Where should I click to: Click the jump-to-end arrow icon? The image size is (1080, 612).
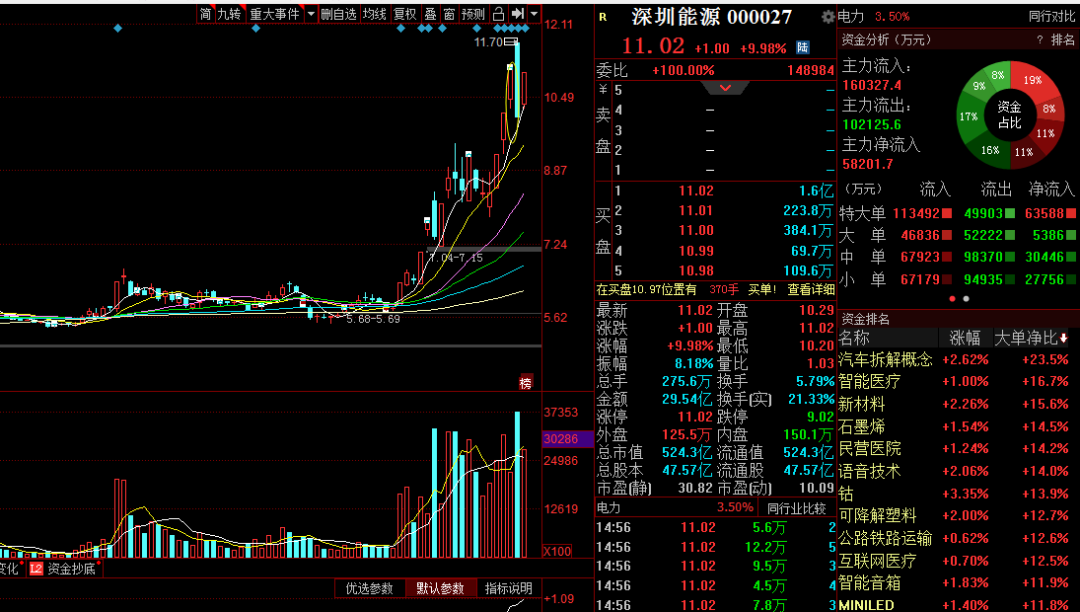(x=518, y=14)
